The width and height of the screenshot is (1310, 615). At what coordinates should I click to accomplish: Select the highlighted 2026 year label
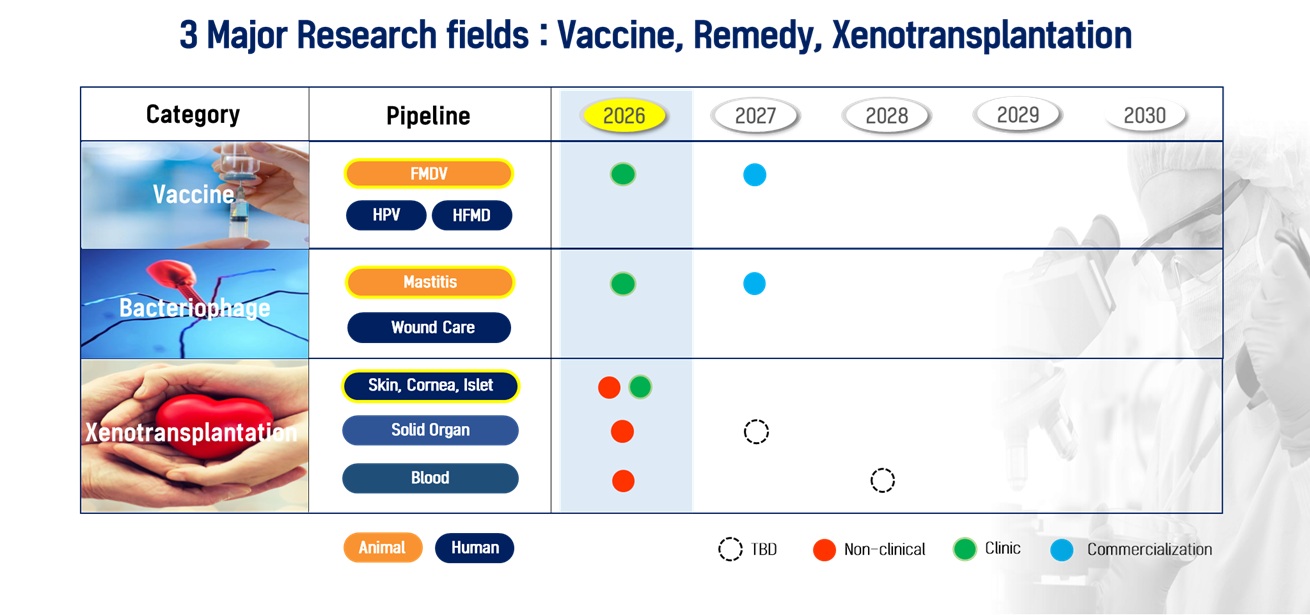point(624,116)
